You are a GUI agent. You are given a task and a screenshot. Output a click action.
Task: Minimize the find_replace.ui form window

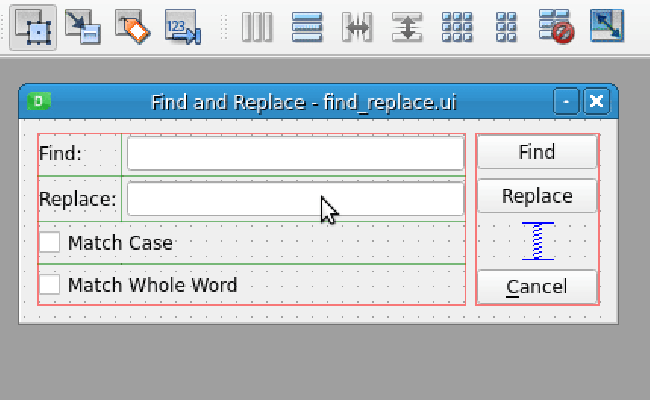pos(566,101)
